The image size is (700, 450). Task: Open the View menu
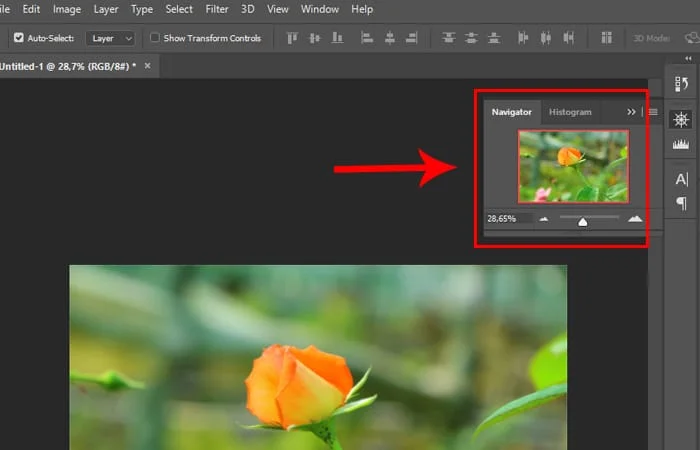click(278, 9)
